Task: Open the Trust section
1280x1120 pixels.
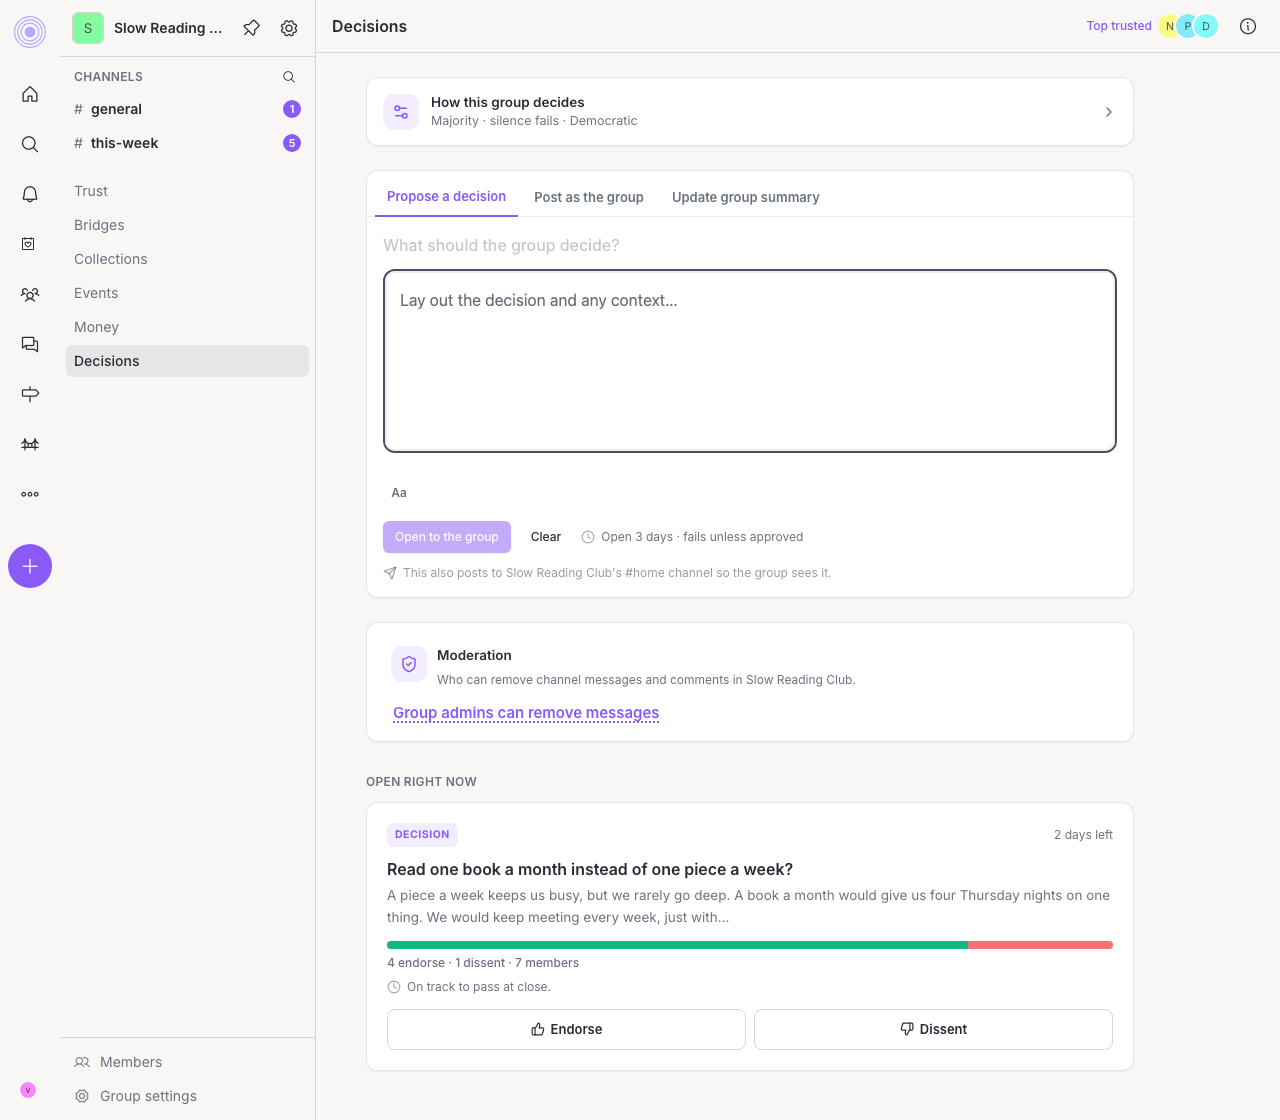Action: click(187, 191)
